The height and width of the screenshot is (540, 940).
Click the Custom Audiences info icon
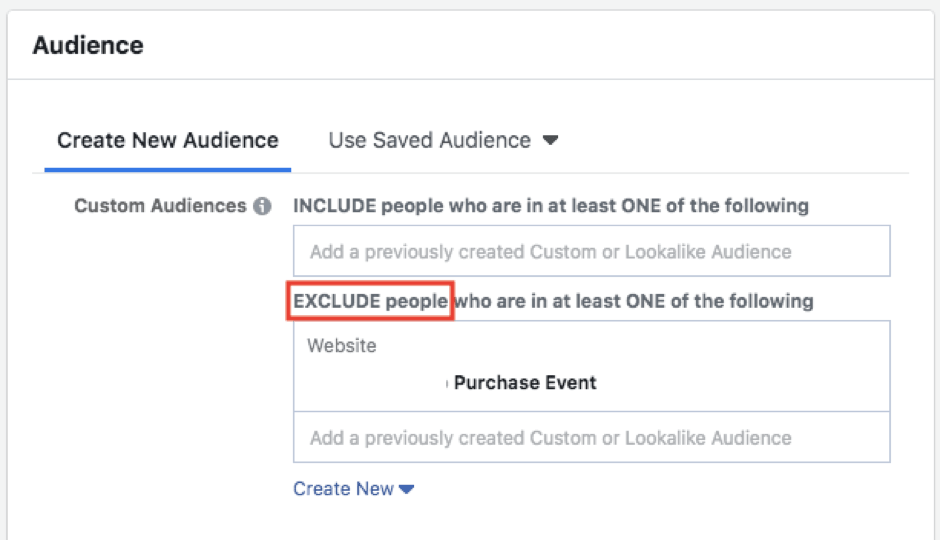tap(262, 206)
